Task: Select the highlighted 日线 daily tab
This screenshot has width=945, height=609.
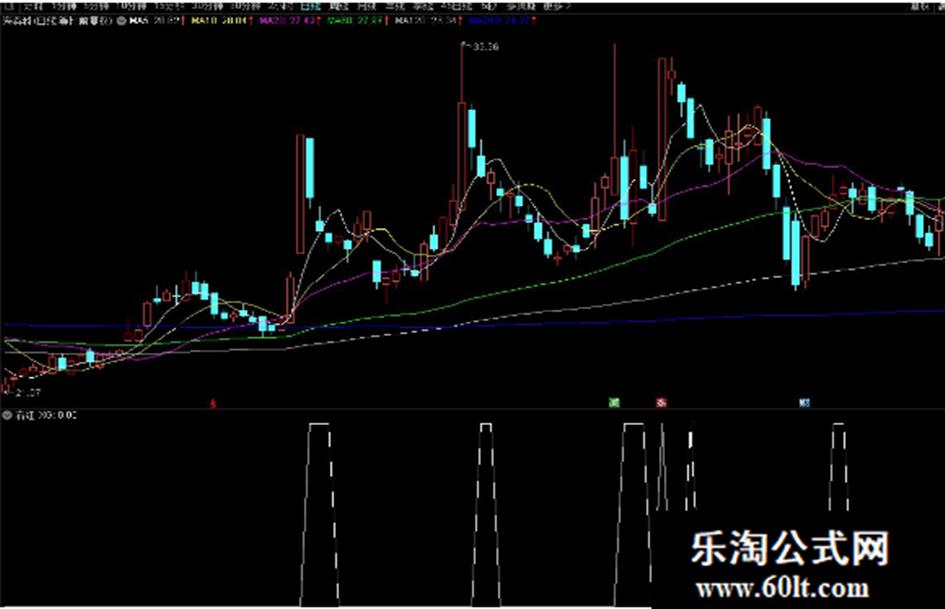Action: [x=309, y=7]
